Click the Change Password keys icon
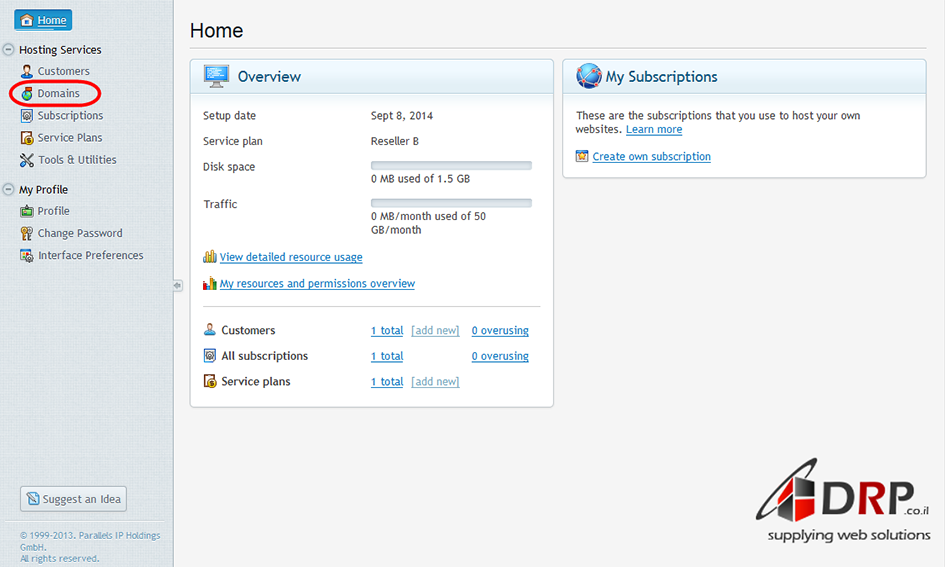The height and width of the screenshot is (567, 945). click(x=27, y=233)
